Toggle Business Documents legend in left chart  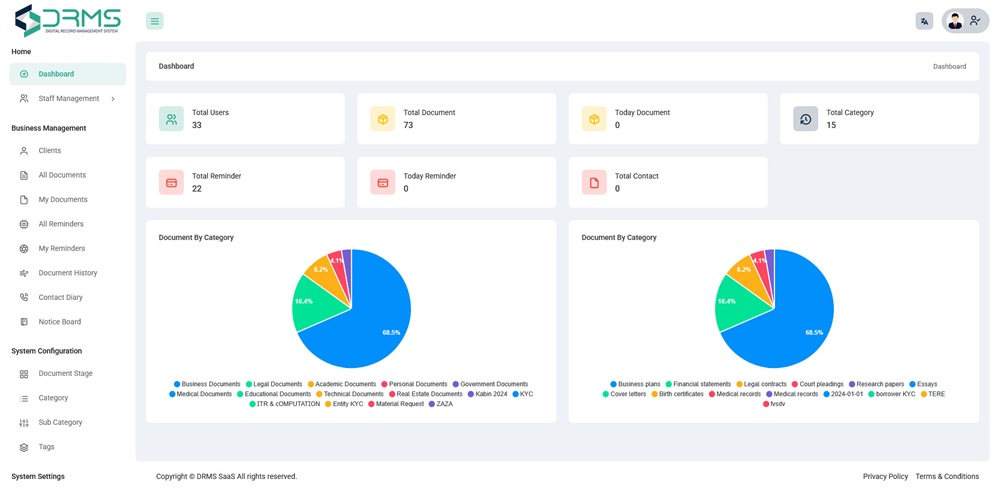coord(209,384)
